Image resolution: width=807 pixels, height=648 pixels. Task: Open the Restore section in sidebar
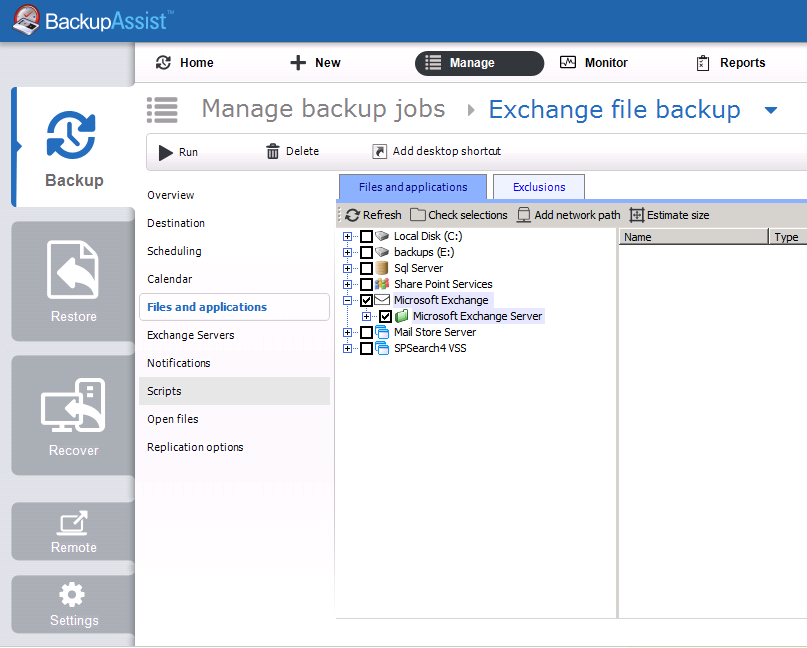73,281
